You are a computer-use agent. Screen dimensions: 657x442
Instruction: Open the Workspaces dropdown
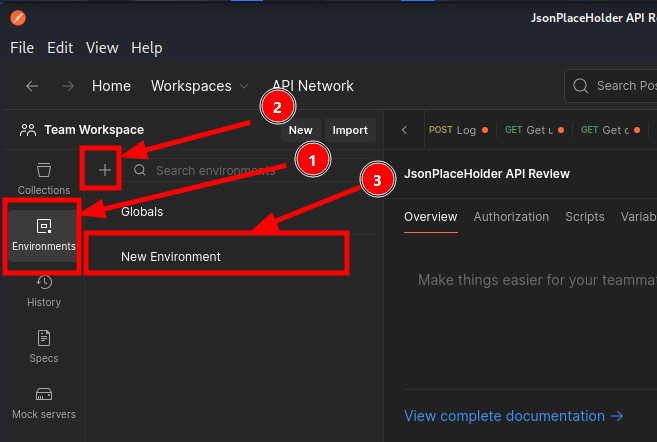coord(199,86)
